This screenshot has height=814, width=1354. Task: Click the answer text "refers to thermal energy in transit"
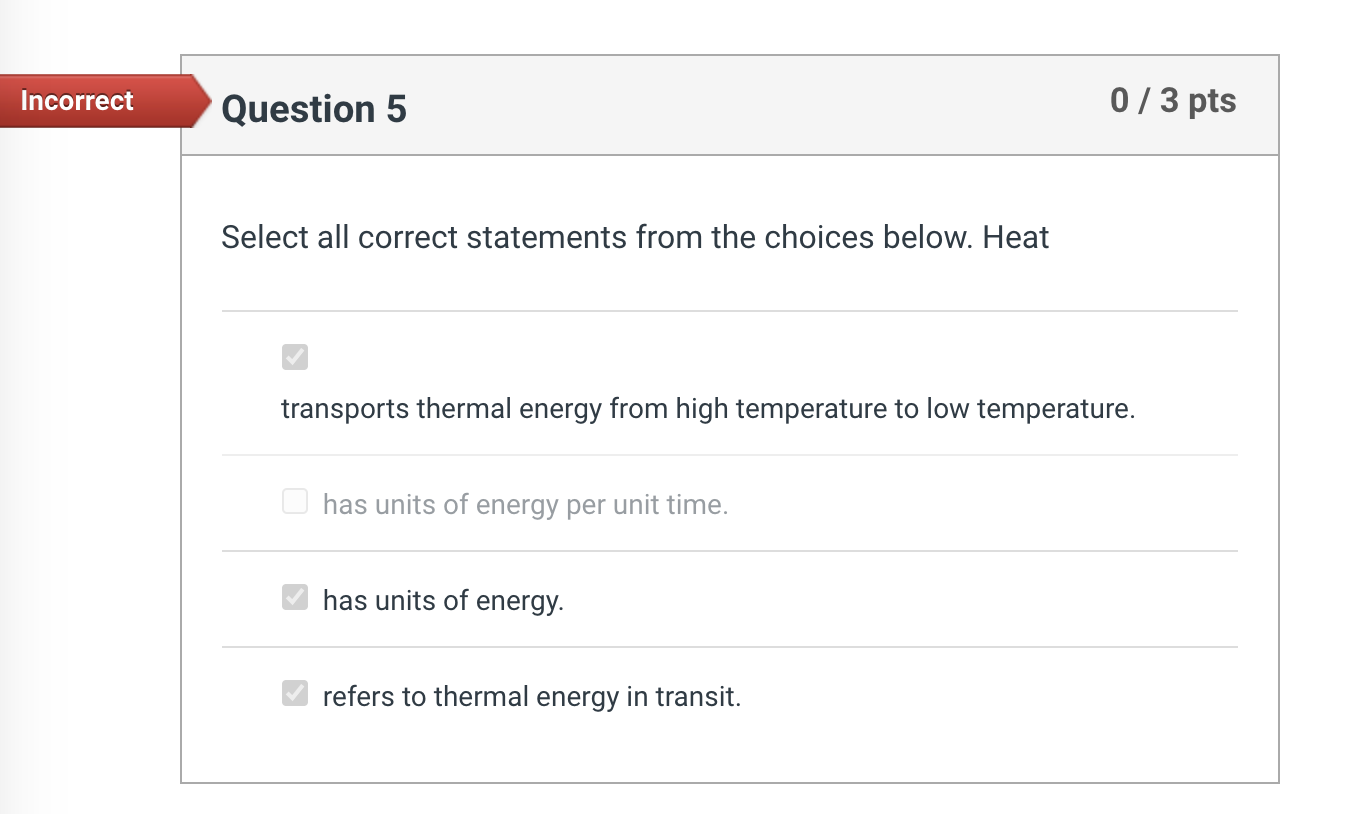coord(532,696)
